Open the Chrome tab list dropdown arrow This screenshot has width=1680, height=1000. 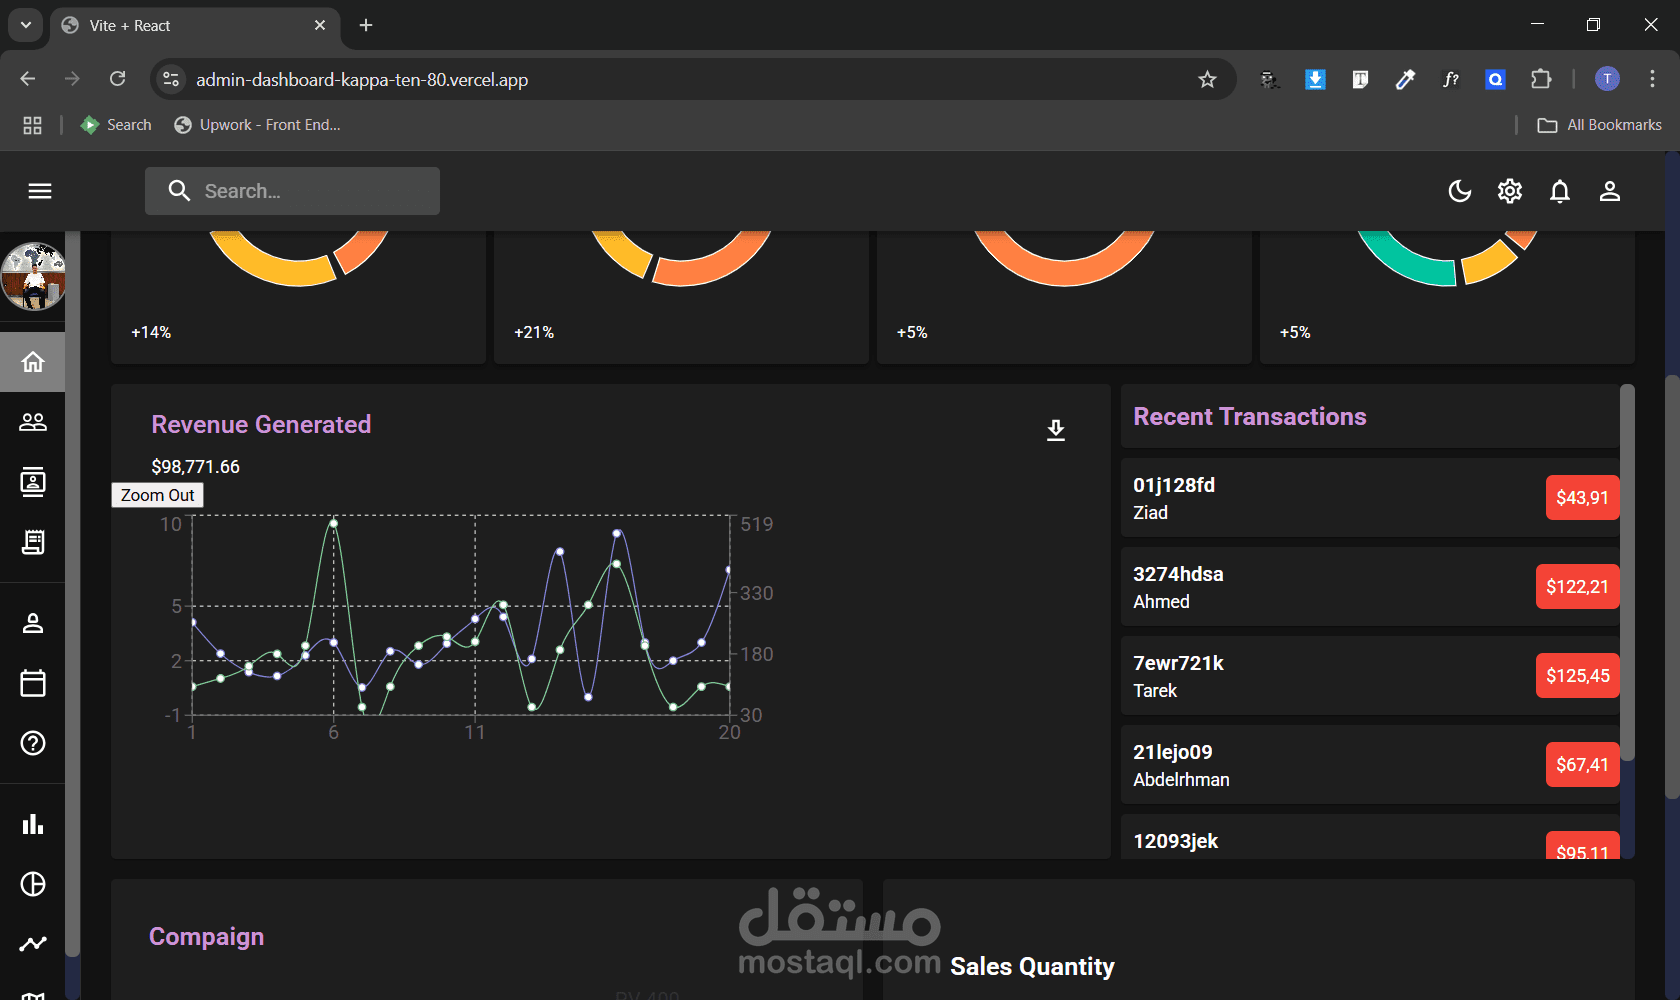(25, 25)
